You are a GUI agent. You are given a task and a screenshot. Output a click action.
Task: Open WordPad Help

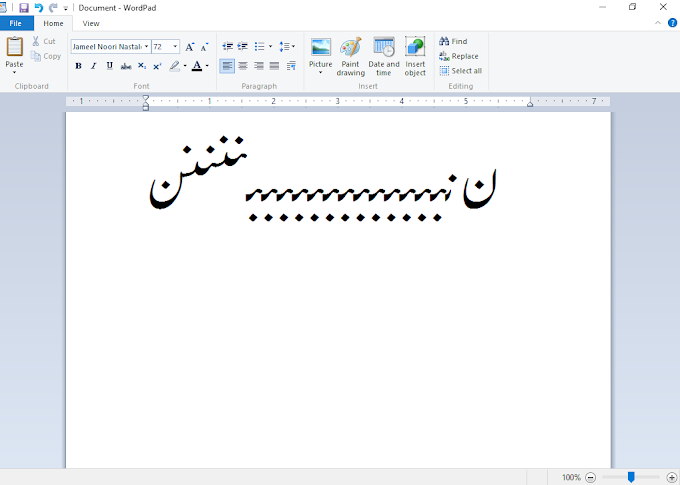pos(673,23)
